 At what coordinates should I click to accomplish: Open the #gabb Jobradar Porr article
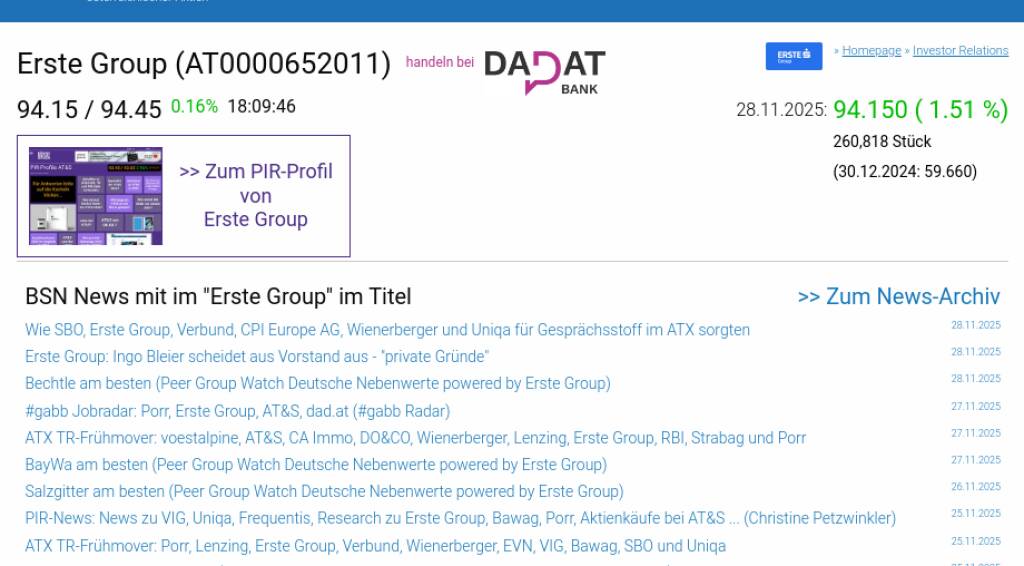pos(237,411)
